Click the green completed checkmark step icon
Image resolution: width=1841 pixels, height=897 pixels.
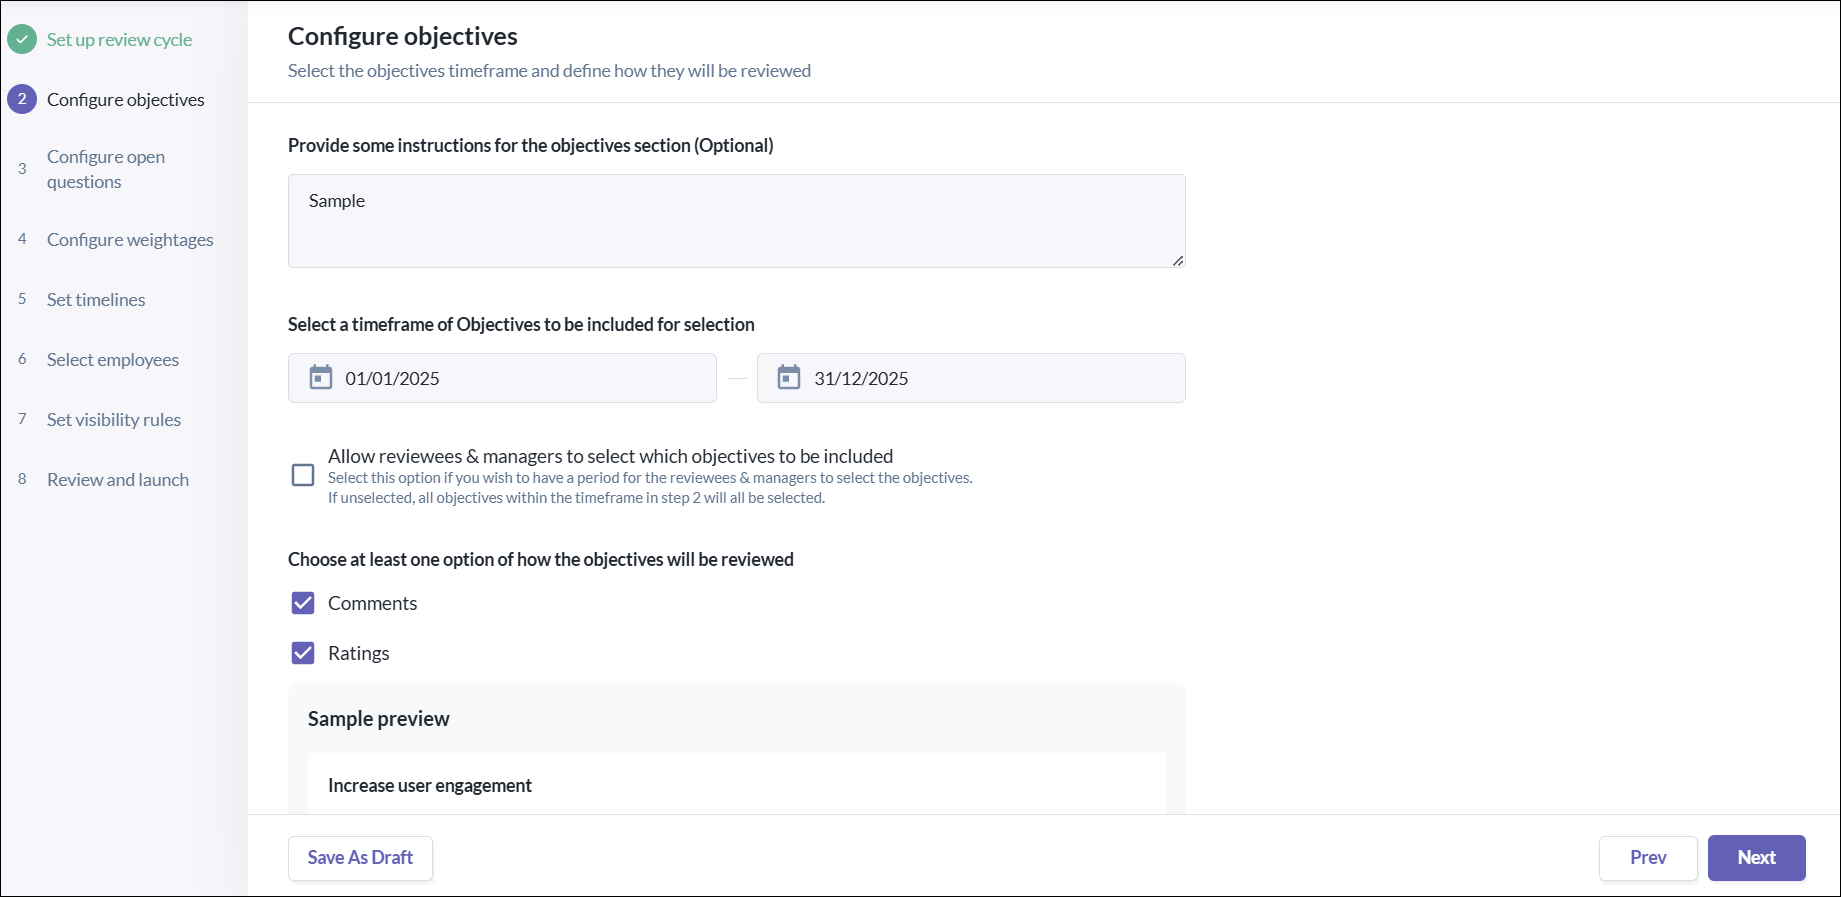point(22,39)
